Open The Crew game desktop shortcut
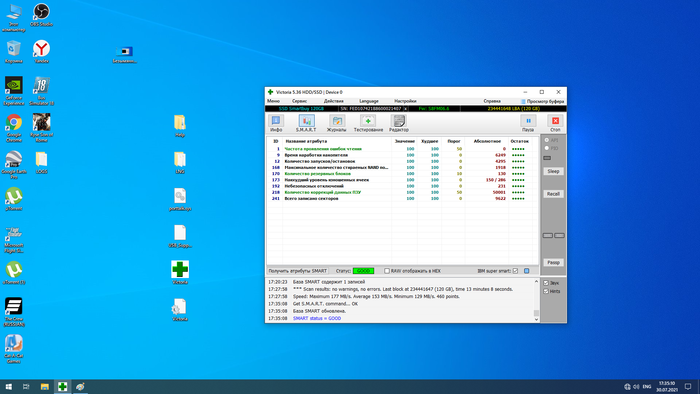 (14, 312)
